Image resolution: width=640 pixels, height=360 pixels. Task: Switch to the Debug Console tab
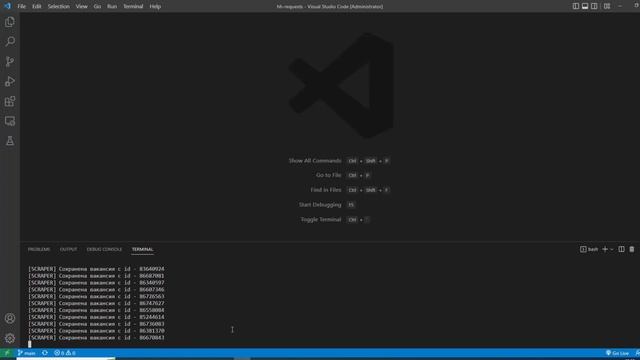pos(104,249)
